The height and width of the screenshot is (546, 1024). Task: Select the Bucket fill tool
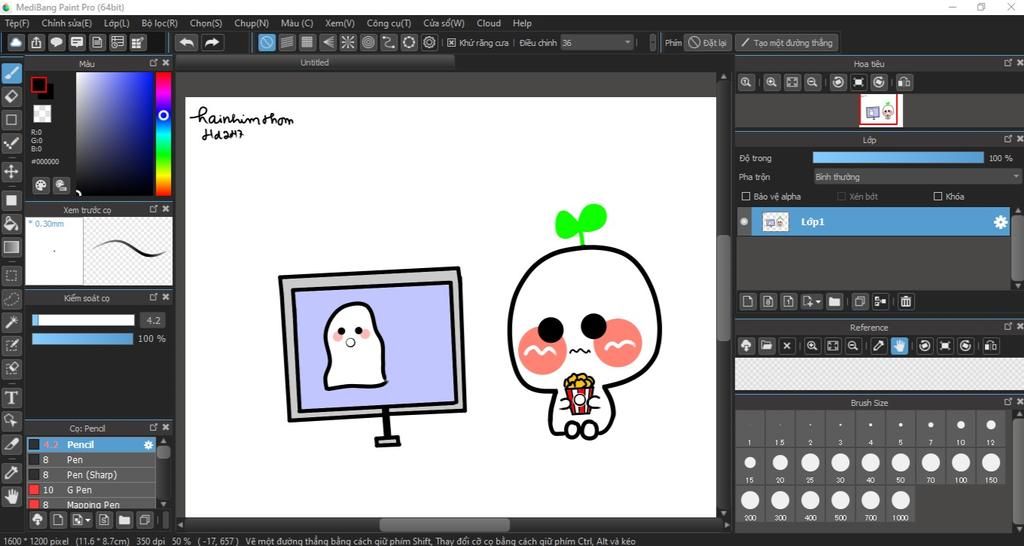coord(12,224)
